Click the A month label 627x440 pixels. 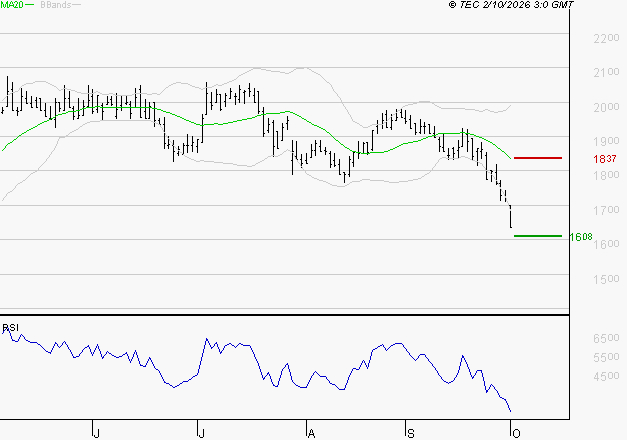click(x=312, y=433)
